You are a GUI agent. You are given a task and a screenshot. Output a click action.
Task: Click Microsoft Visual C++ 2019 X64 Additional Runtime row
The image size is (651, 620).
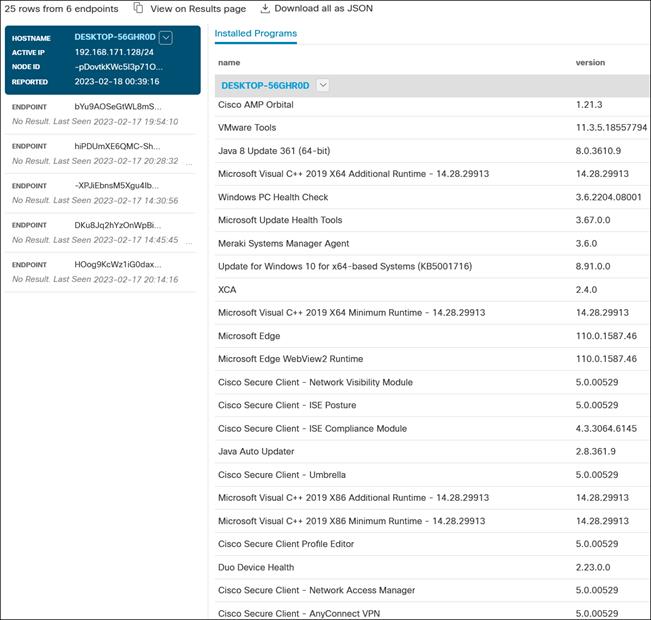tap(432, 174)
